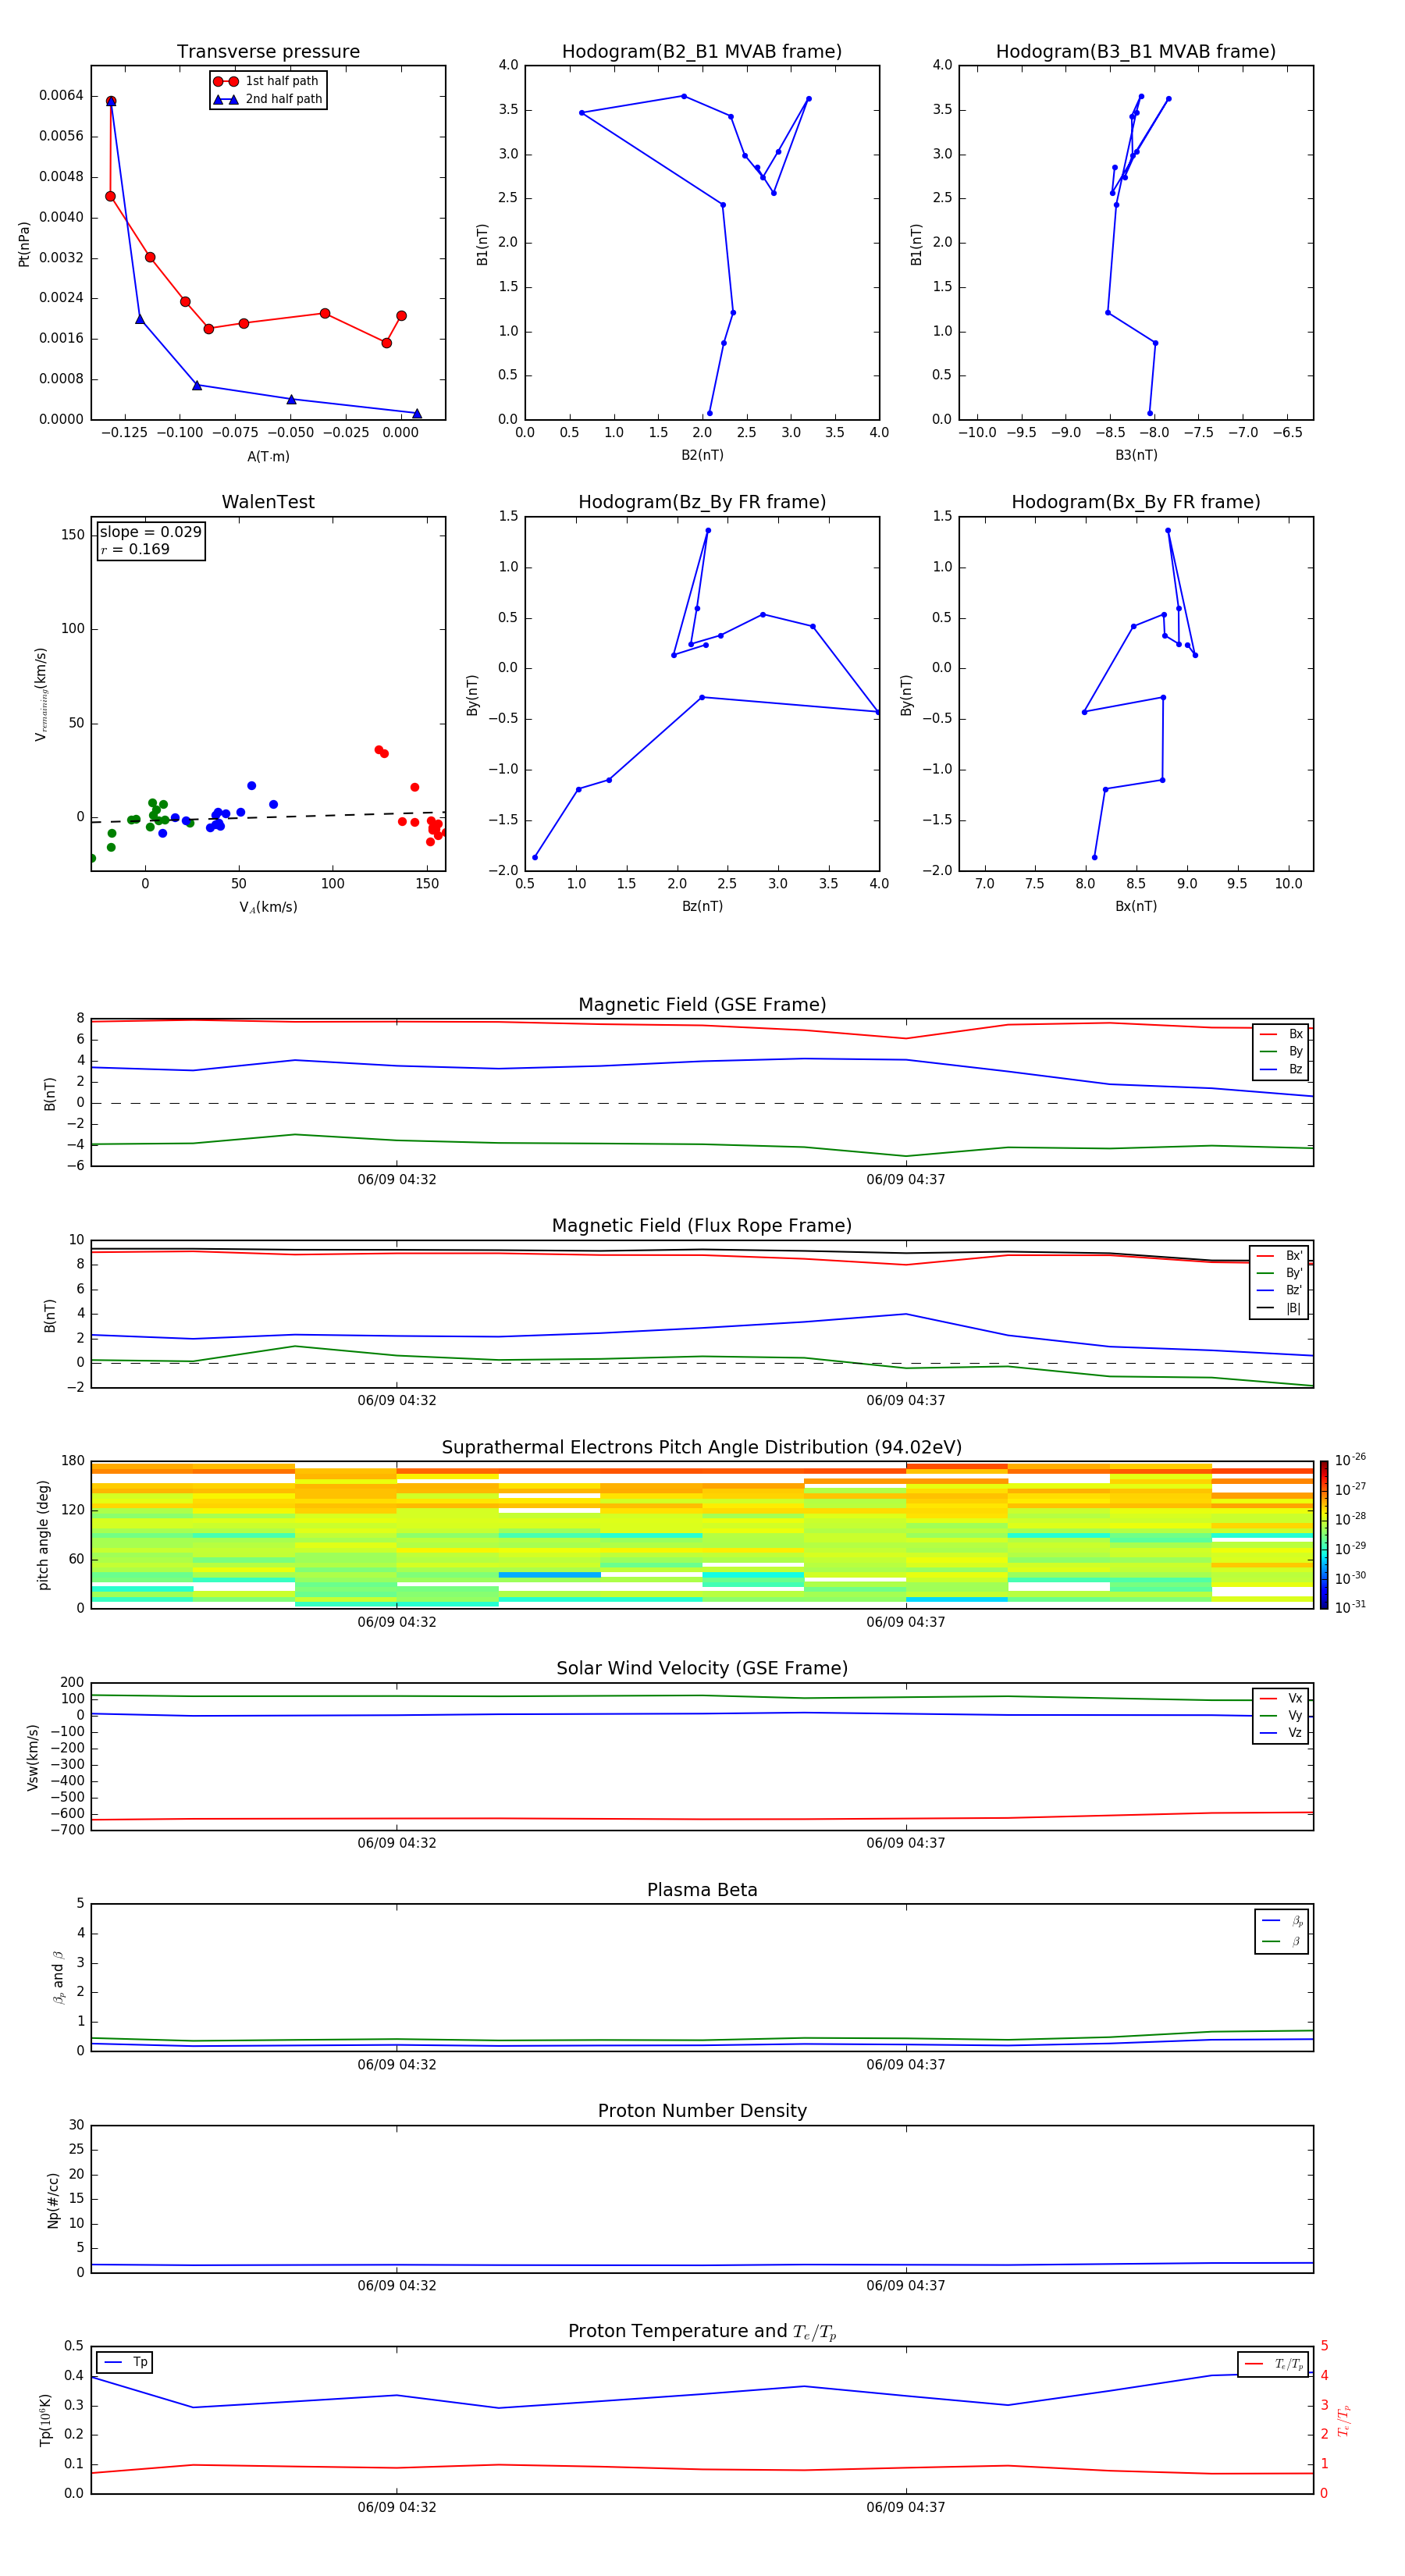Select the "Tp" legend entry
1405x2576 pixels.
[x=125, y=2362]
